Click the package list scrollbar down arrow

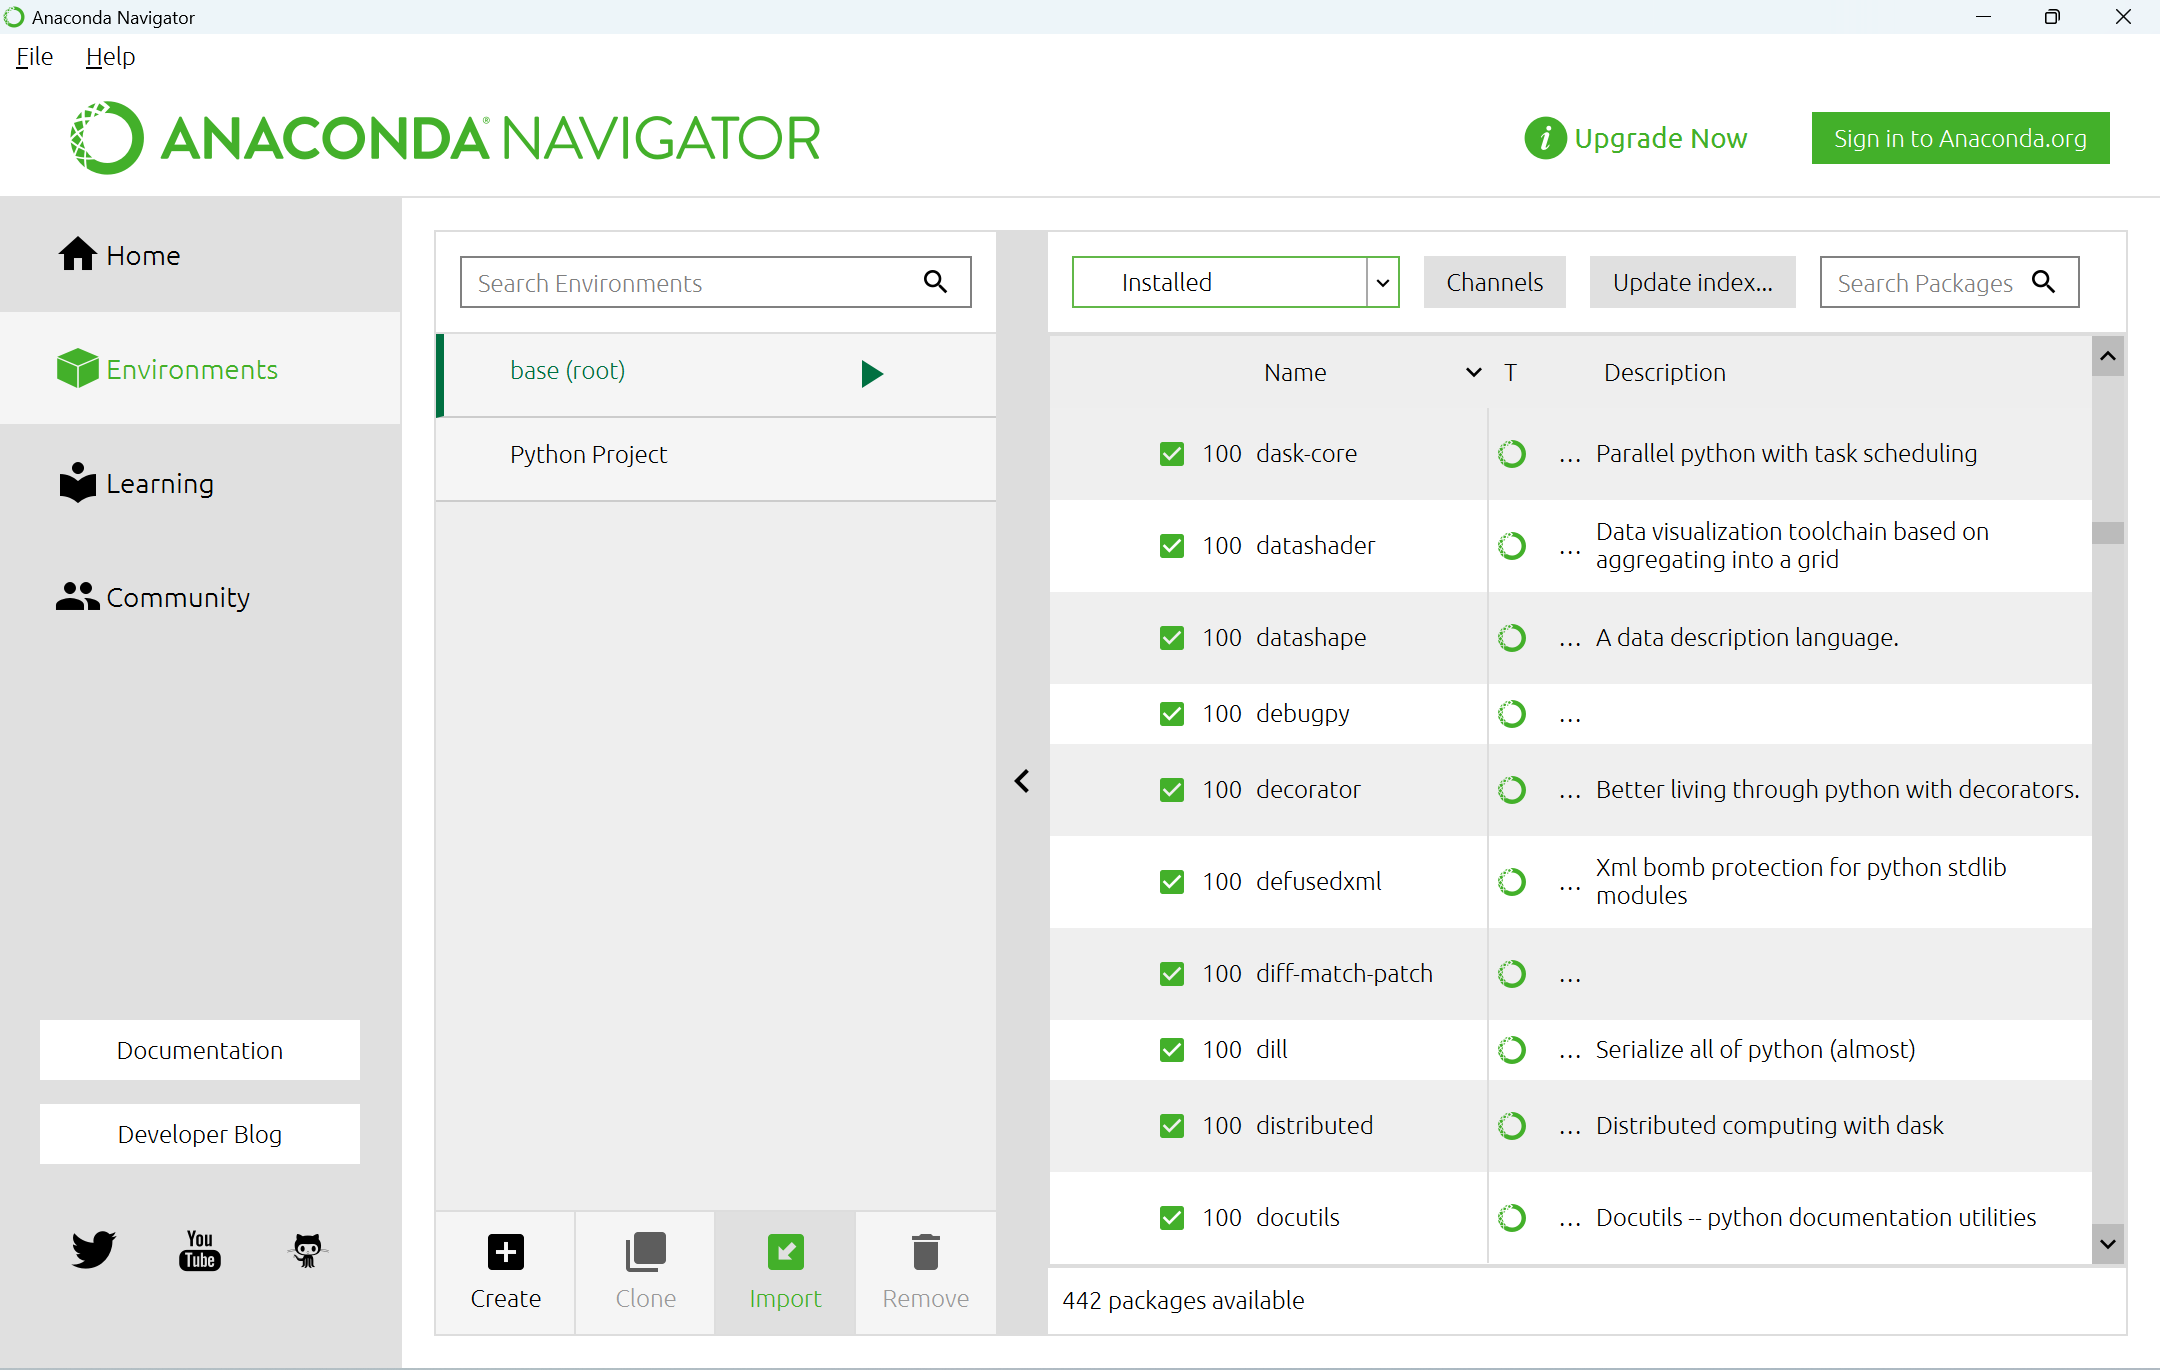(x=2107, y=1244)
